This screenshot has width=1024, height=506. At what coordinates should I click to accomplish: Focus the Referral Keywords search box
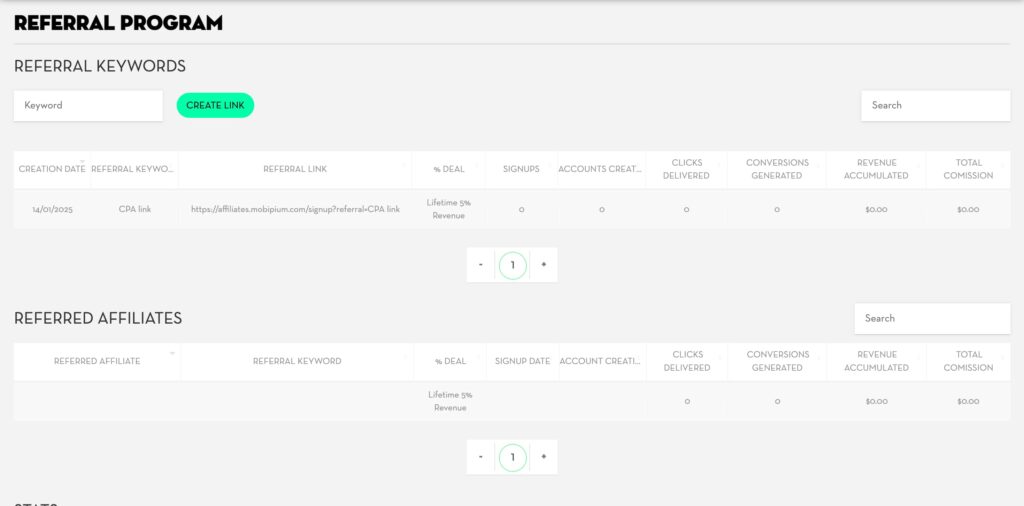point(935,106)
